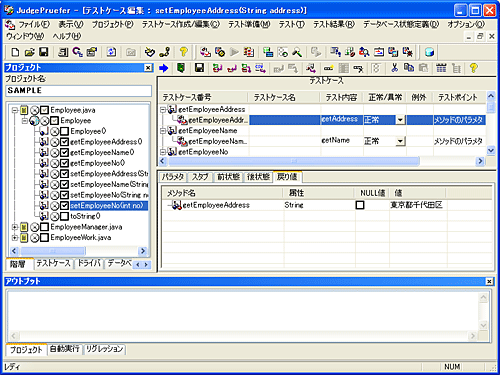
Task: Click the gear-with-arrows icon after main help bulb
Action: point(205,52)
